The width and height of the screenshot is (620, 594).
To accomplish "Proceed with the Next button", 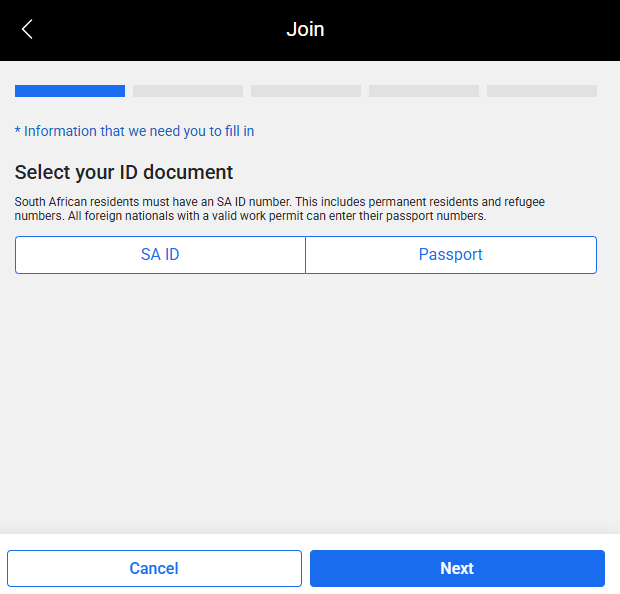I will pyautogui.click(x=457, y=568).
